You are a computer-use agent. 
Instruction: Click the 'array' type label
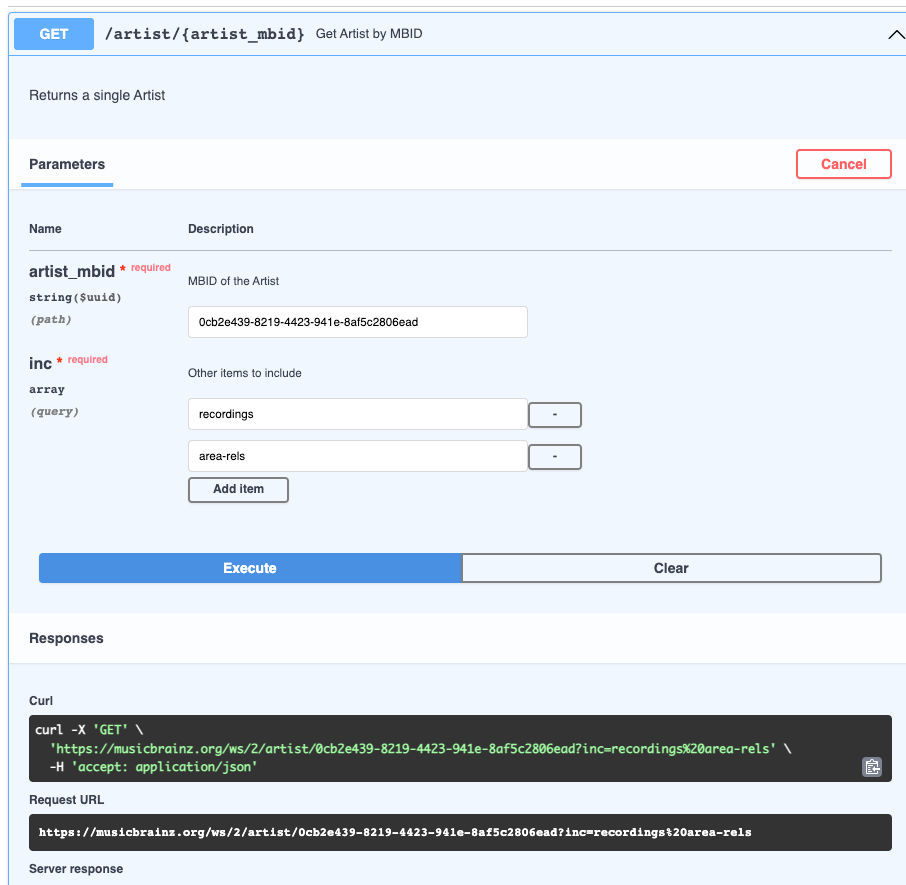[x=47, y=389]
